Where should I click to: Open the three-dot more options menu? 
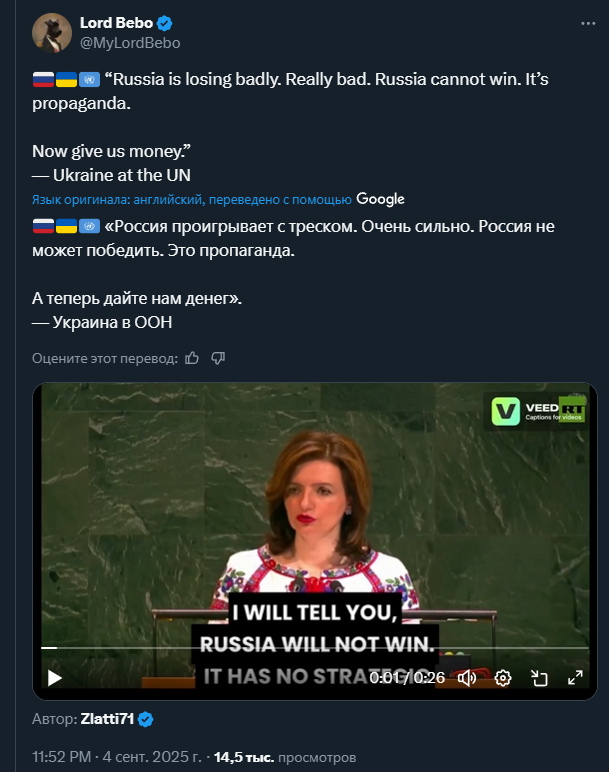[588, 24]
